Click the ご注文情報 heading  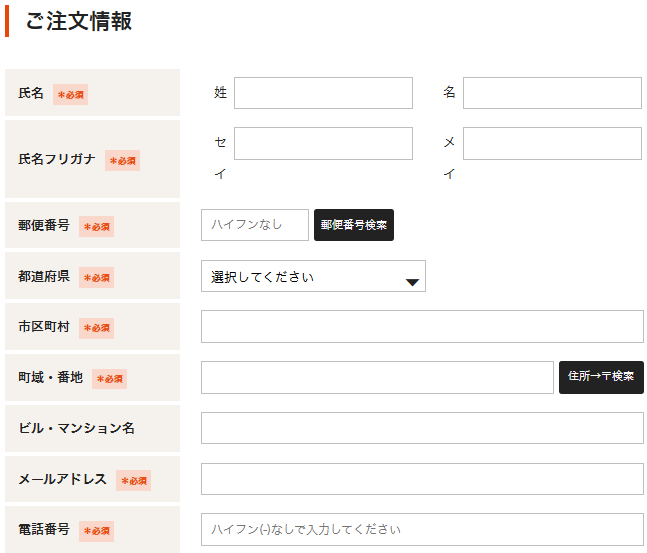pos(78,21)
